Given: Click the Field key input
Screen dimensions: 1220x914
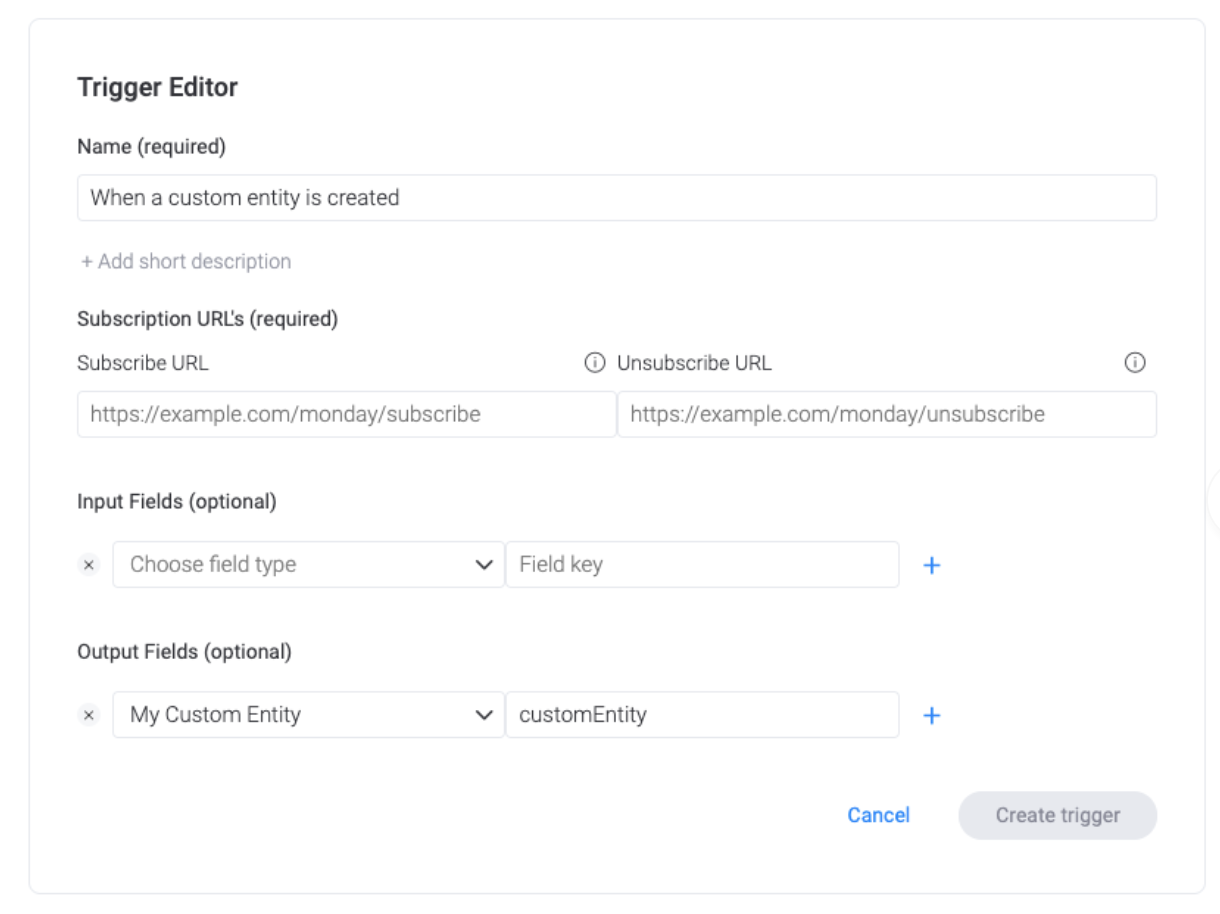Looking at the screenshot, I should coord(702,565).
